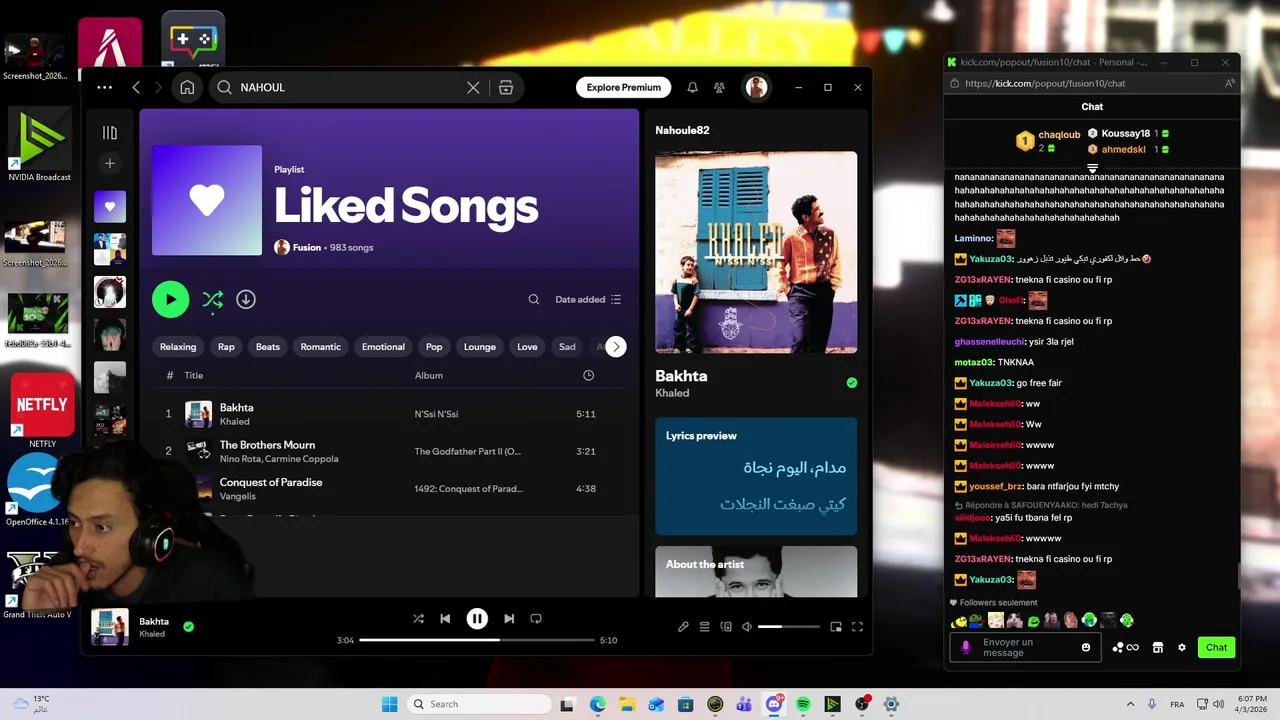Pause the current song Bakhta
Screen dimensions: 1280x720
pyautogui.click(x=477, y=619)
